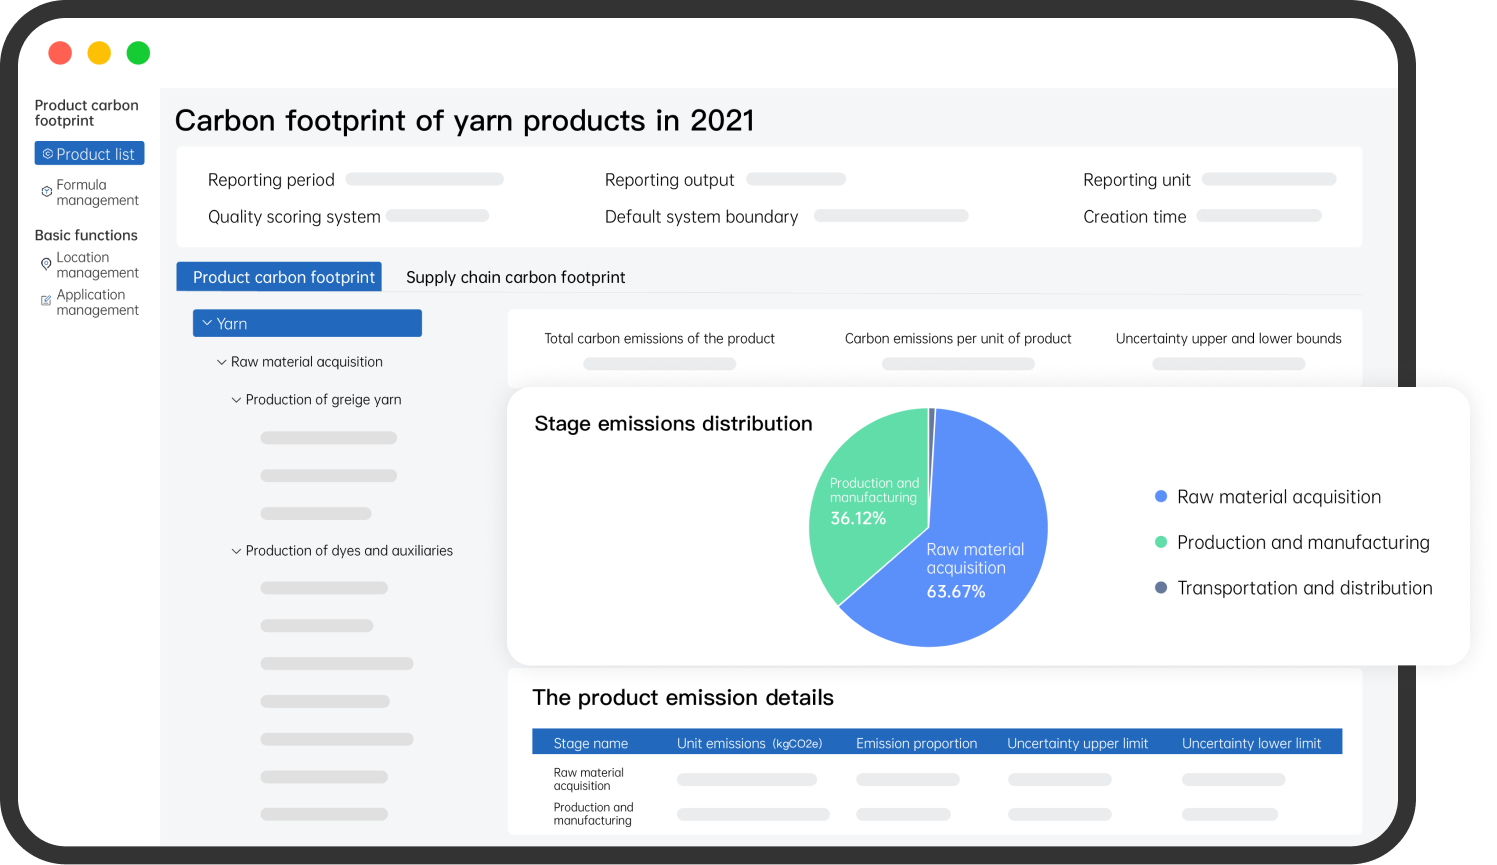Click the Application management edit icon
Screen dimensions: 1497x865
(46, 300)
